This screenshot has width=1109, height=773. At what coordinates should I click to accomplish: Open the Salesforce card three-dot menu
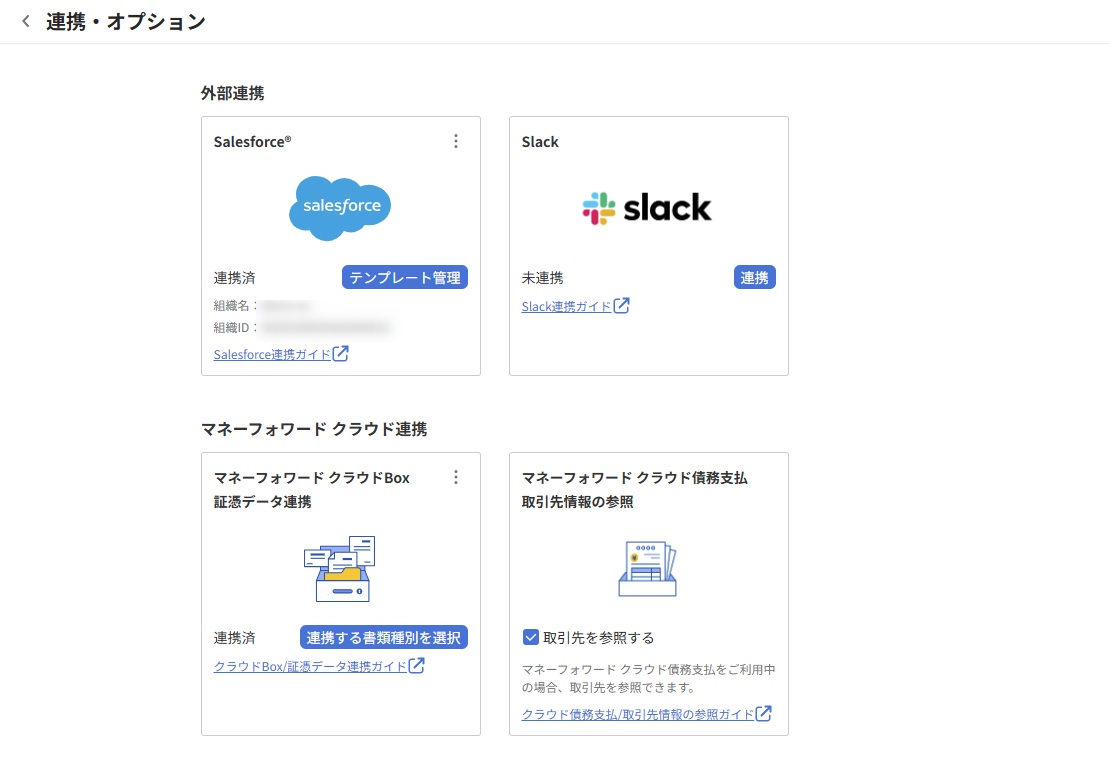(456, 141)
